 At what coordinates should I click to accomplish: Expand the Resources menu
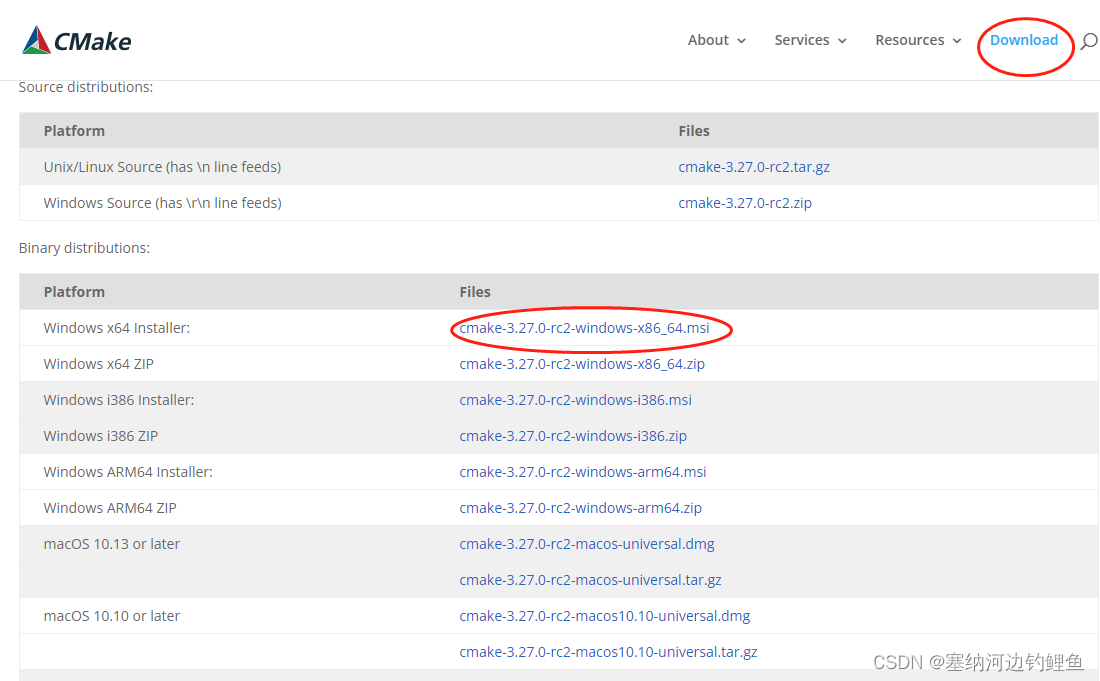pos(918,40)
